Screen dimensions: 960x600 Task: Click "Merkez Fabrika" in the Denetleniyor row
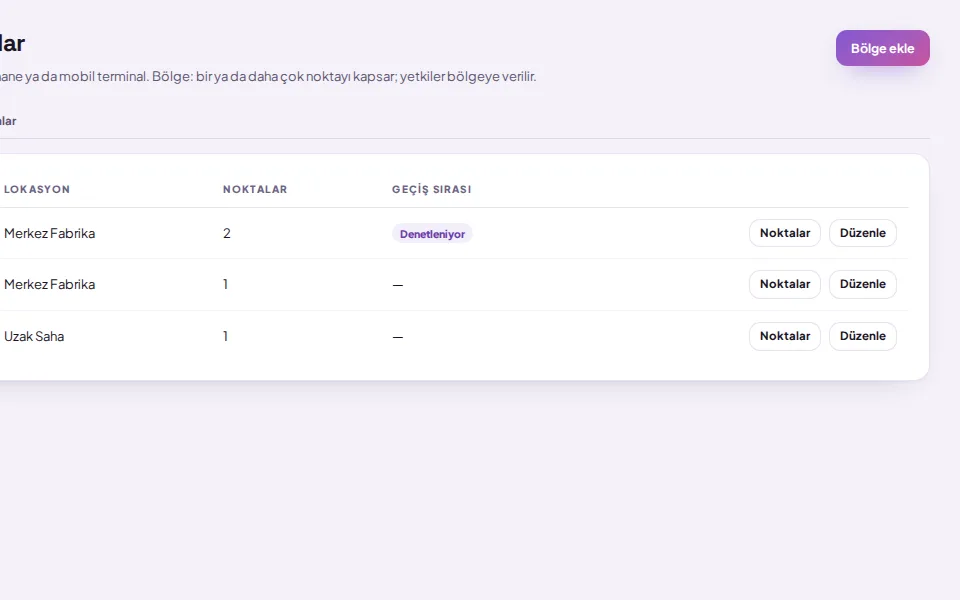pos(50,233)
